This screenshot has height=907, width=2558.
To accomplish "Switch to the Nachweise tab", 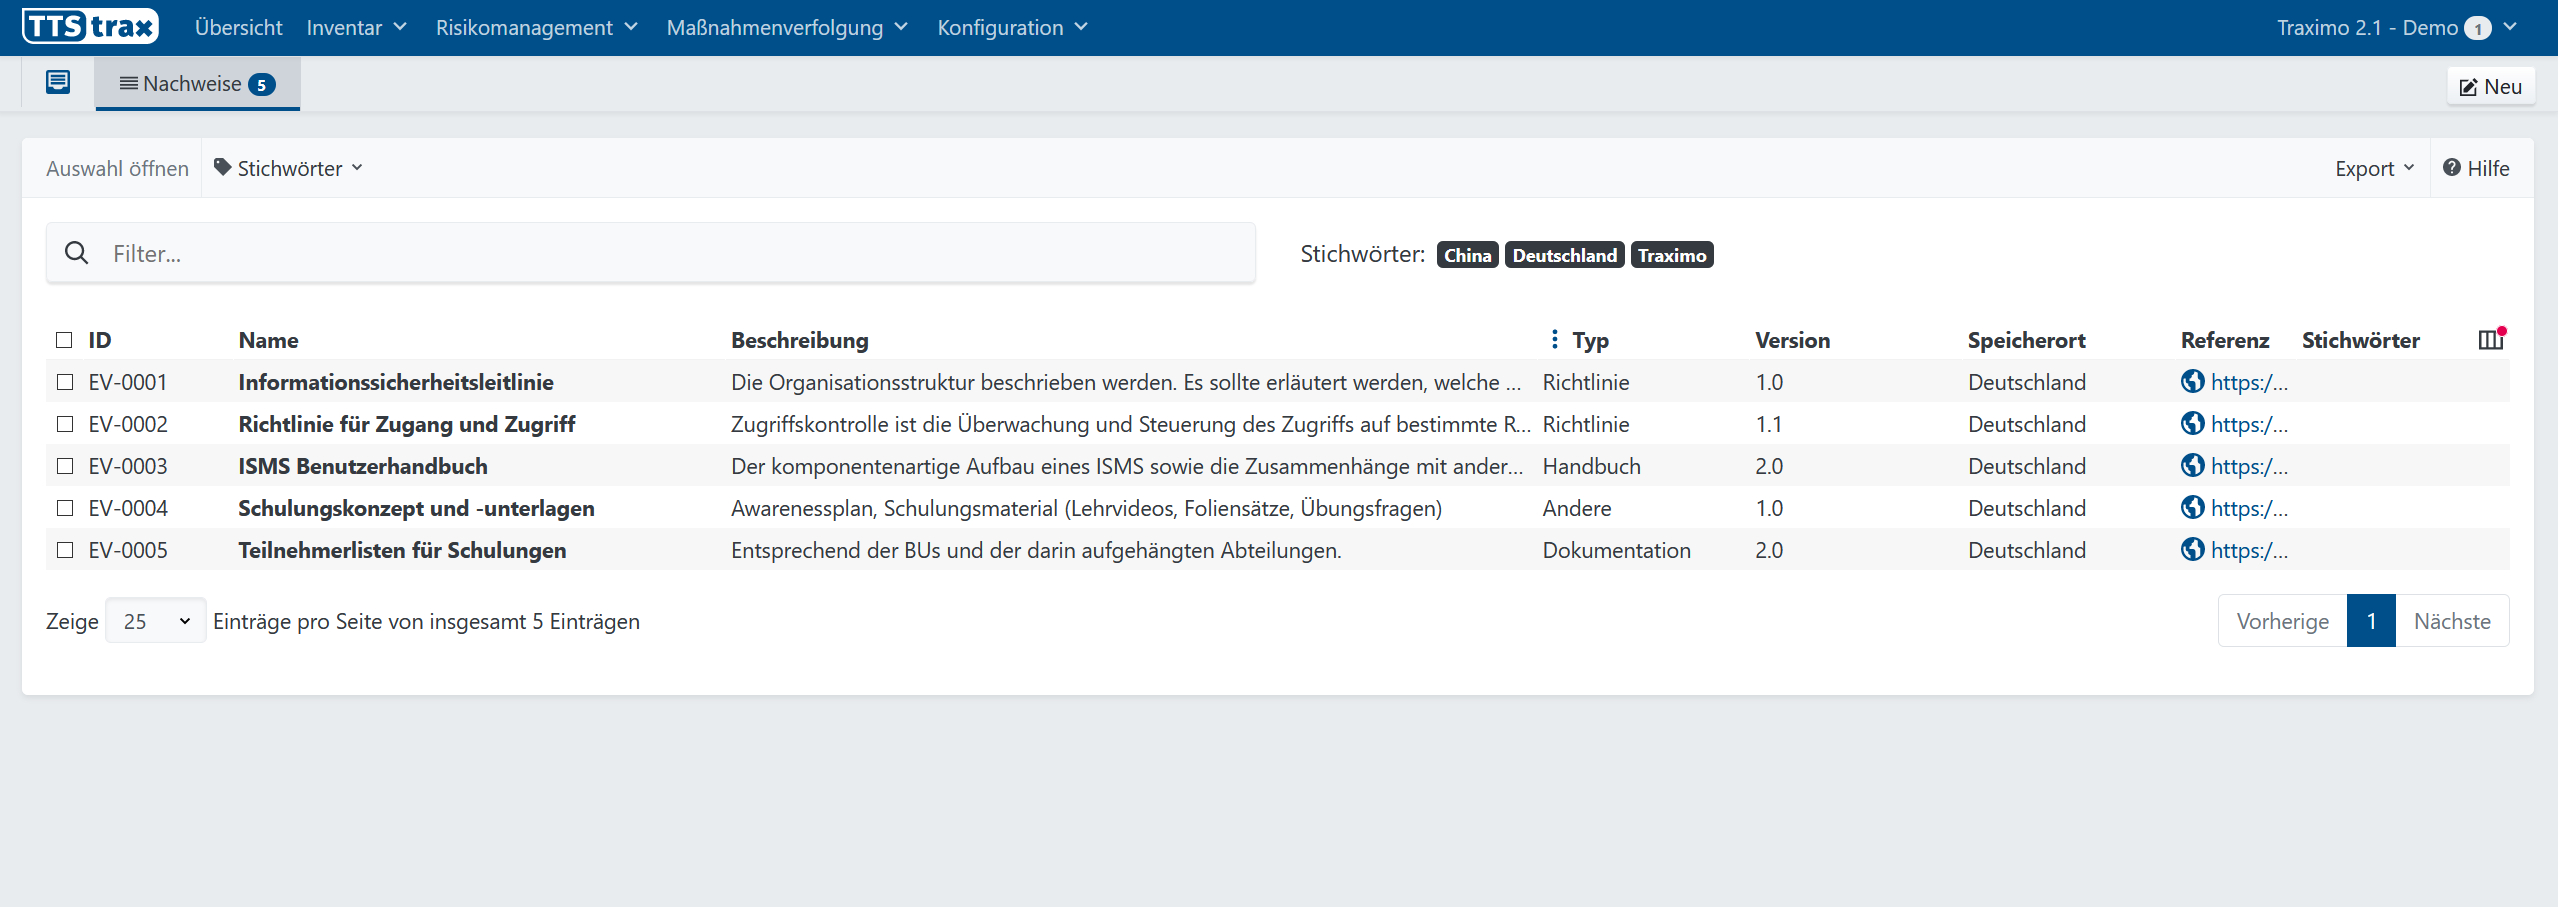I will pos(197,84).
